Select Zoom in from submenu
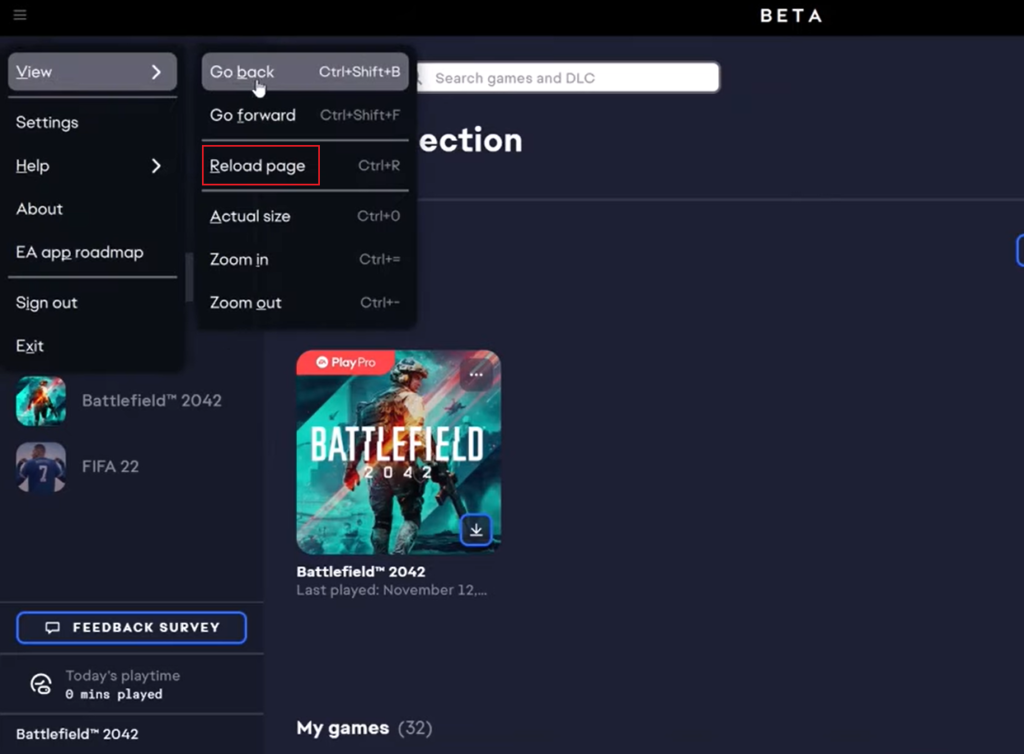The image size is (1024, 754). (x=305, y=259)
